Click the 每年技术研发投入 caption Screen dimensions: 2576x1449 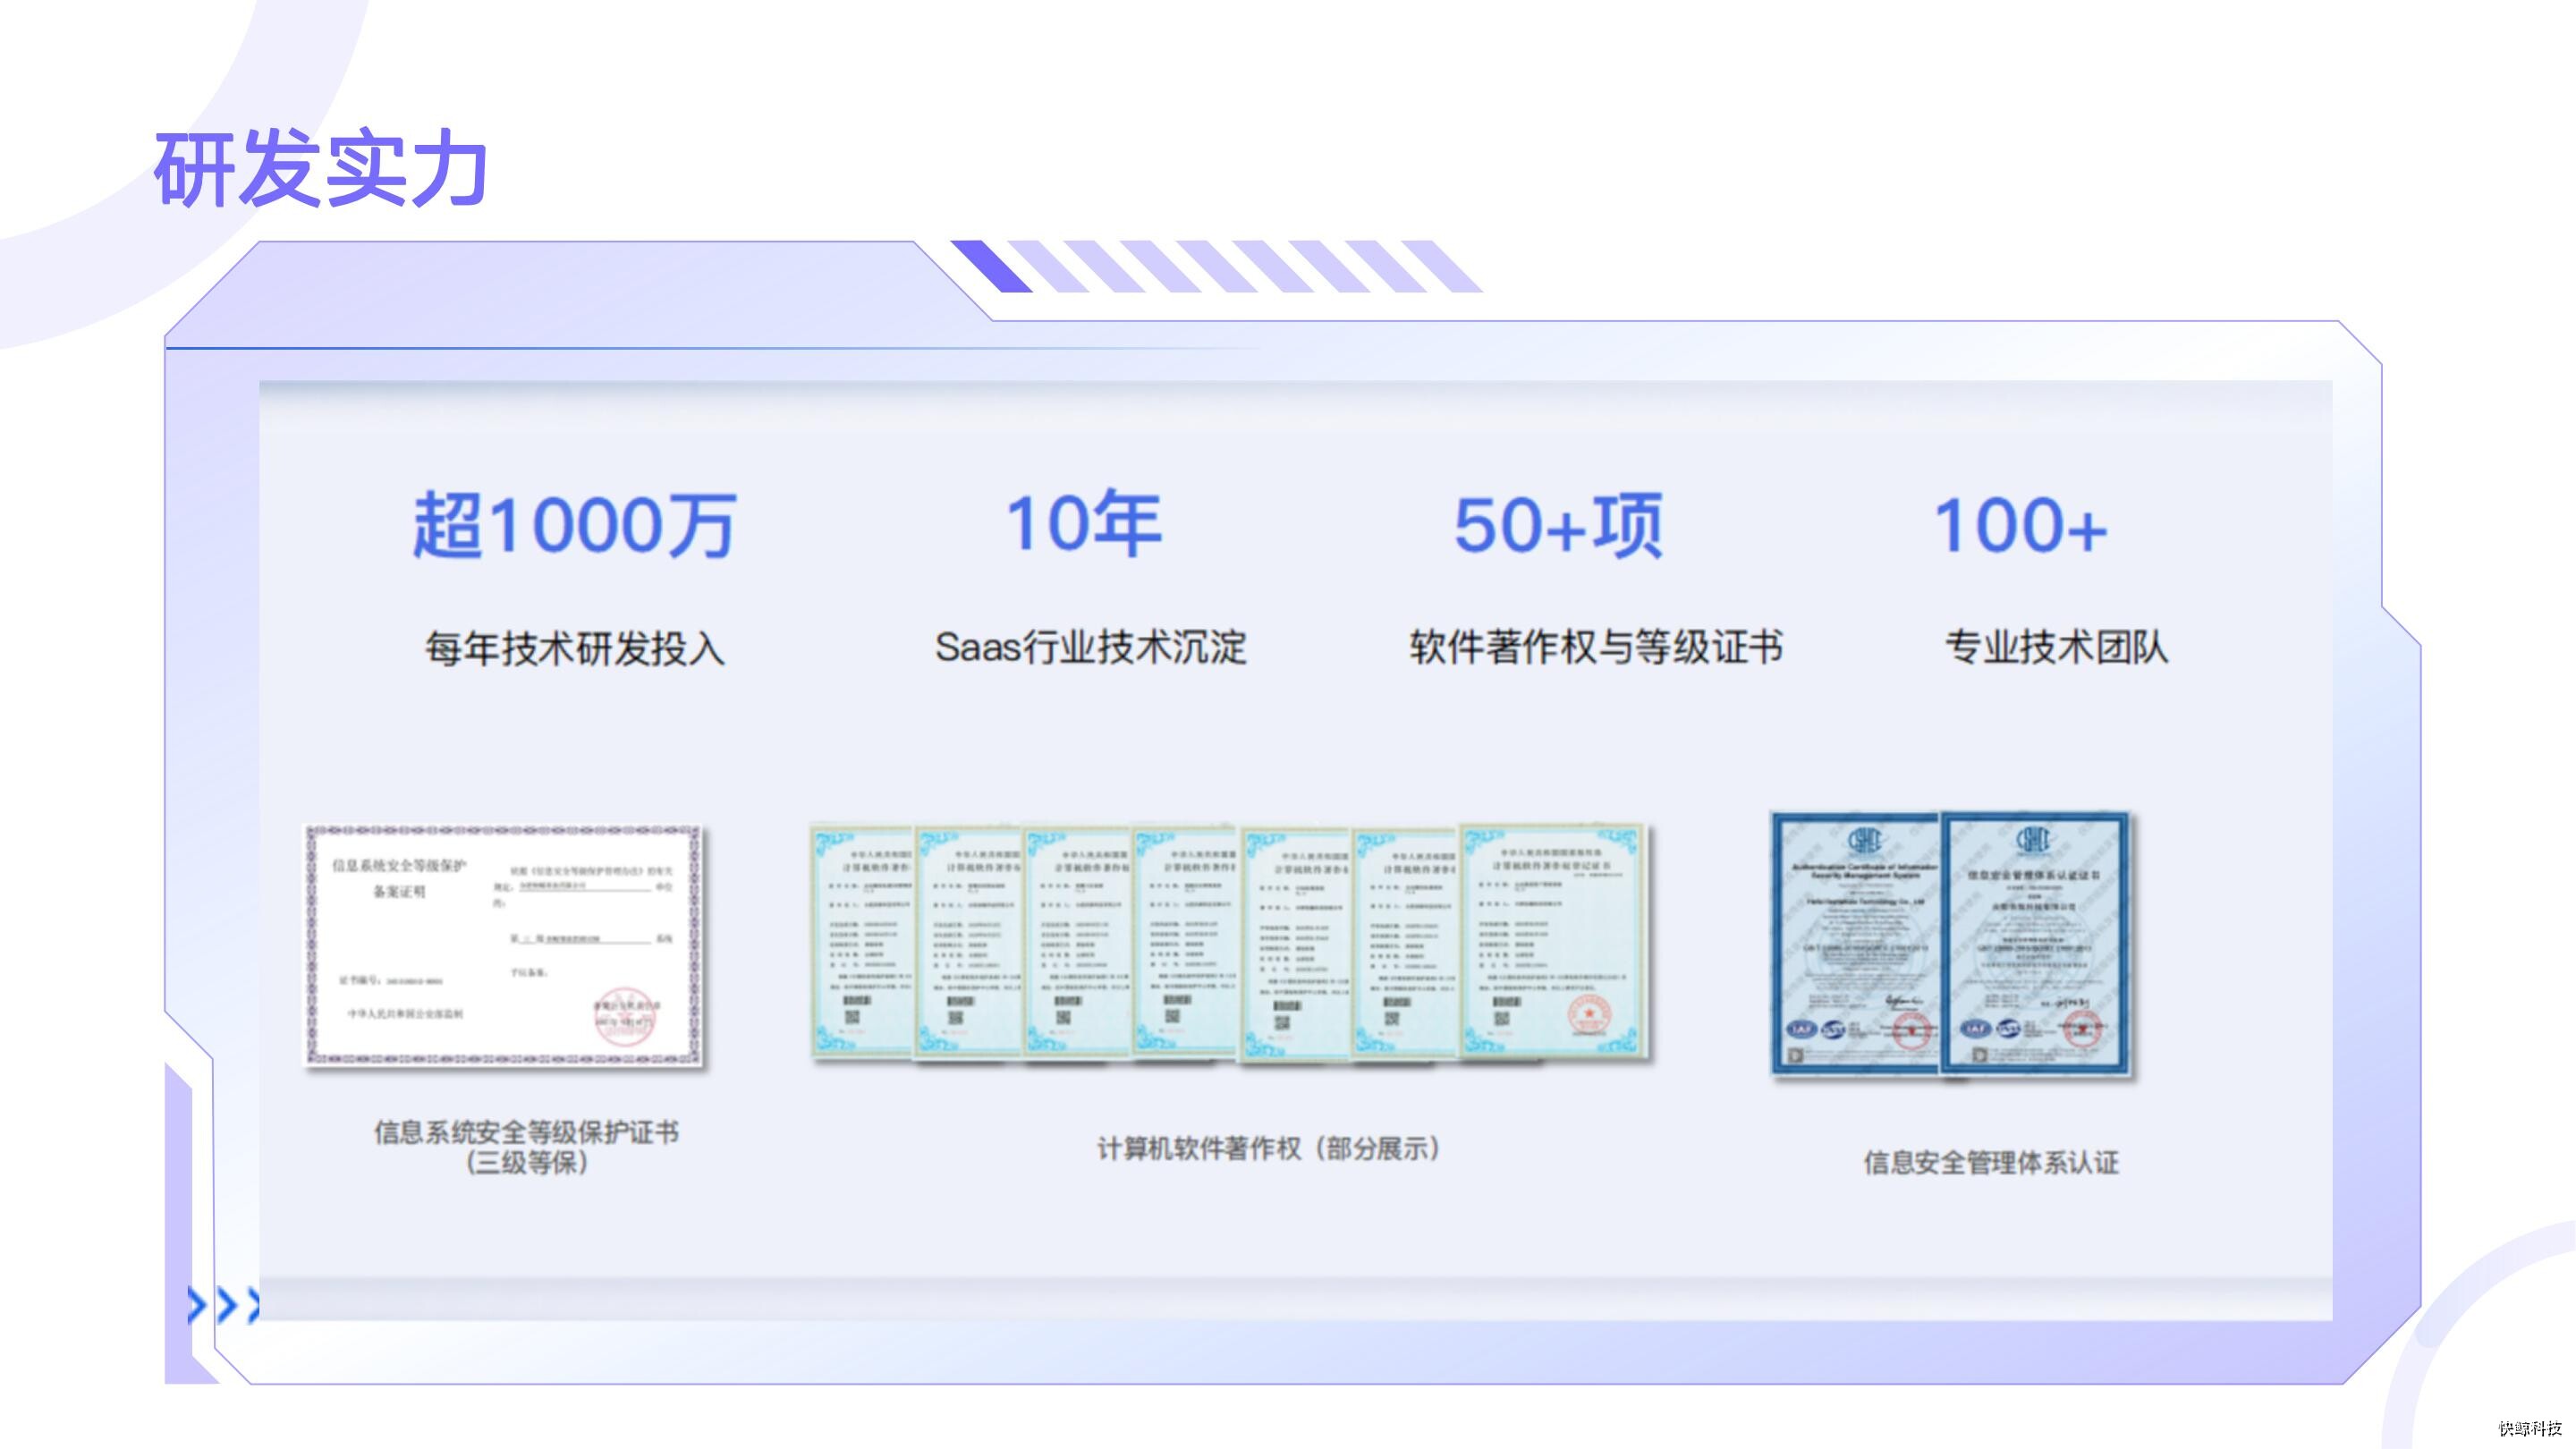click(575, 648)
